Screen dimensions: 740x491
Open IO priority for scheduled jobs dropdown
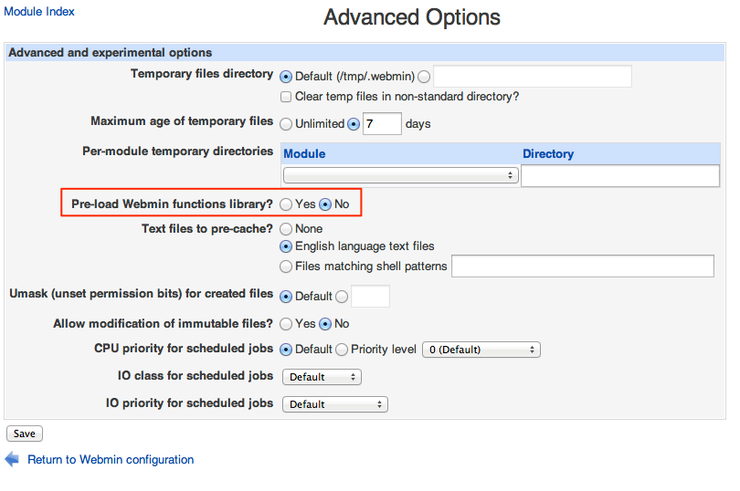click(335, 405)
